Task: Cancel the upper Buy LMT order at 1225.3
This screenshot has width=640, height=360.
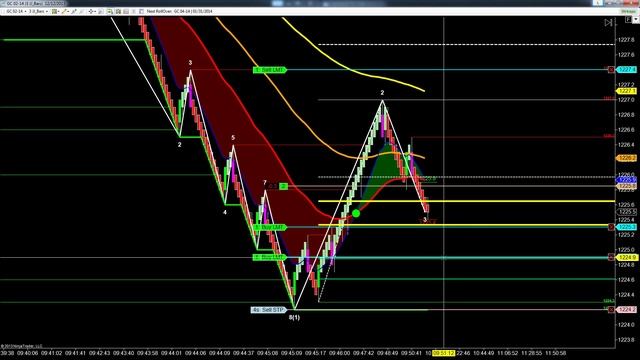Action: 611,227
